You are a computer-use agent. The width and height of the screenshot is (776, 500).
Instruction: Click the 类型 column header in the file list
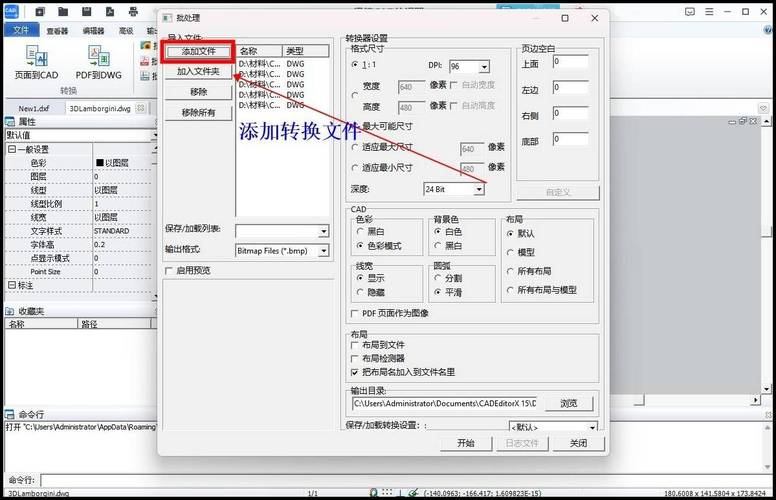point(305,51)
